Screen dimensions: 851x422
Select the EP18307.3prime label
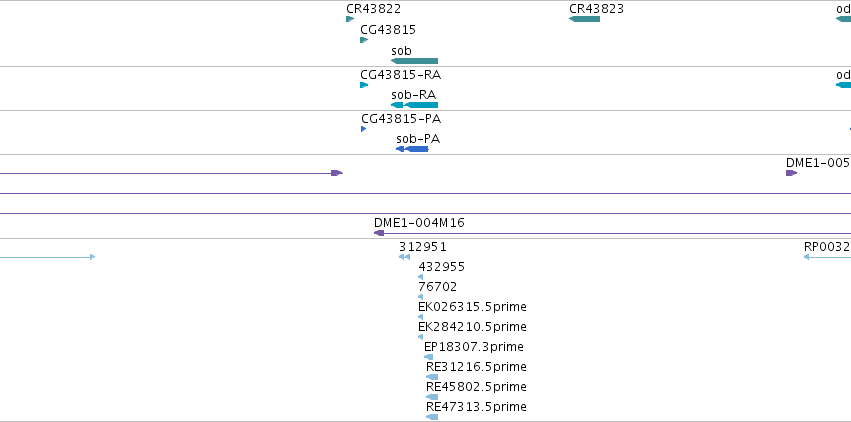point(474,347)
